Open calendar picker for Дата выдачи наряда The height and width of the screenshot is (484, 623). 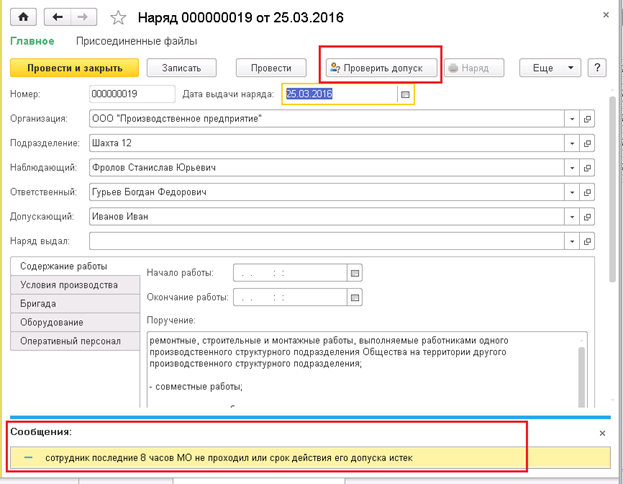point(405,94)
